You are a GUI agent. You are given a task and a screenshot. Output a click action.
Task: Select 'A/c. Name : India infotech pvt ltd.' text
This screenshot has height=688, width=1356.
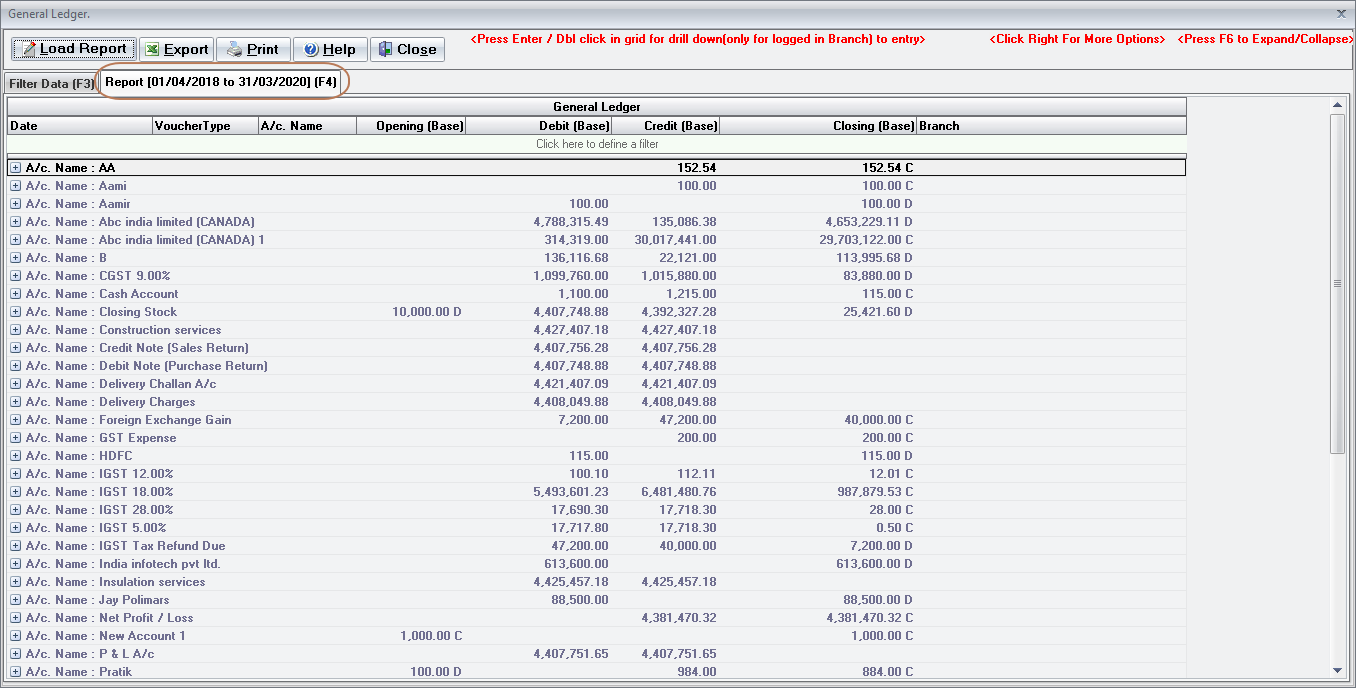123,564
